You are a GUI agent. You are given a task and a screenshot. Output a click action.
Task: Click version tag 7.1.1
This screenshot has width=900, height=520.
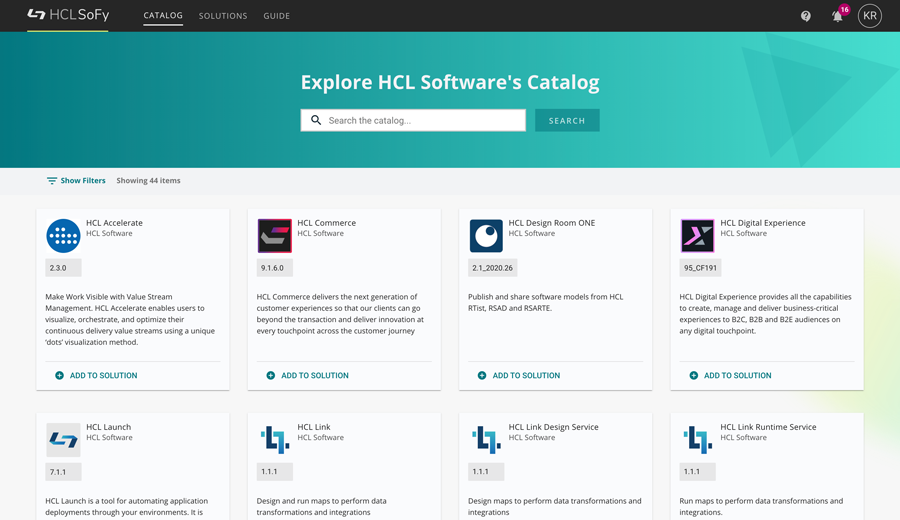(63, 472)
